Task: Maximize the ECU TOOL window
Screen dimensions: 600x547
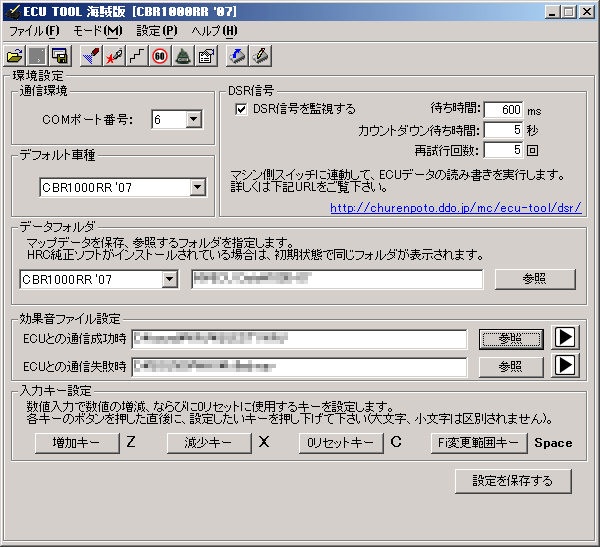Action: coord(568,12)
